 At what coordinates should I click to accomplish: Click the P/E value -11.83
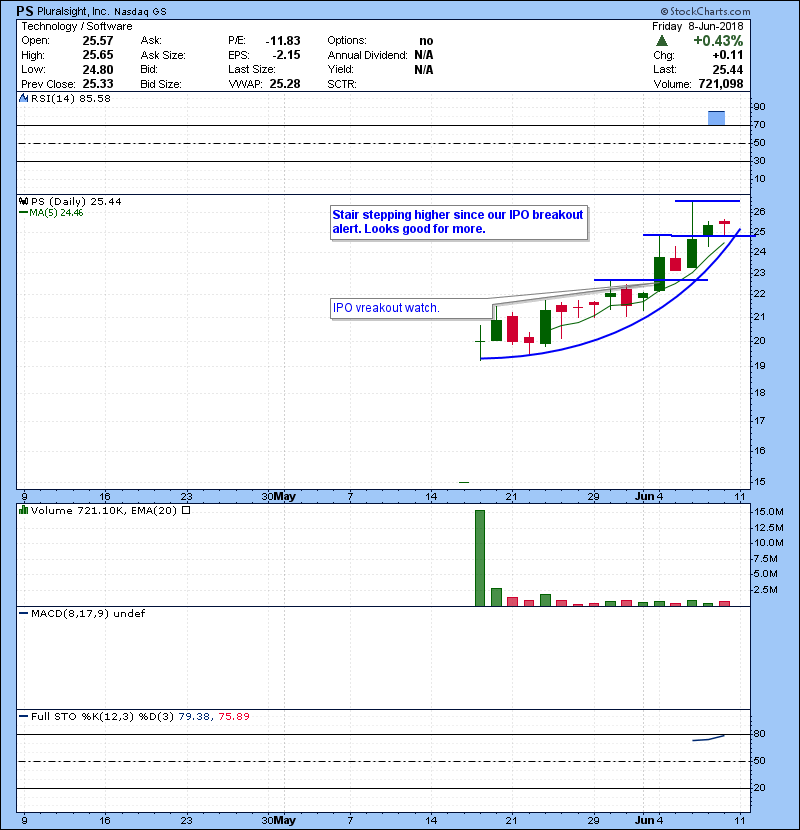click(x=283, y=41)
